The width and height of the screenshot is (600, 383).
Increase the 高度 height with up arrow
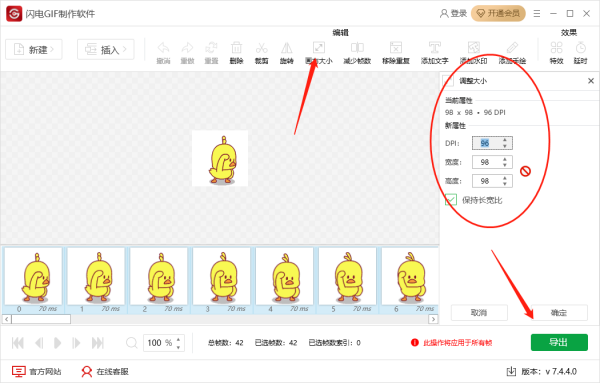click(505, 178)
